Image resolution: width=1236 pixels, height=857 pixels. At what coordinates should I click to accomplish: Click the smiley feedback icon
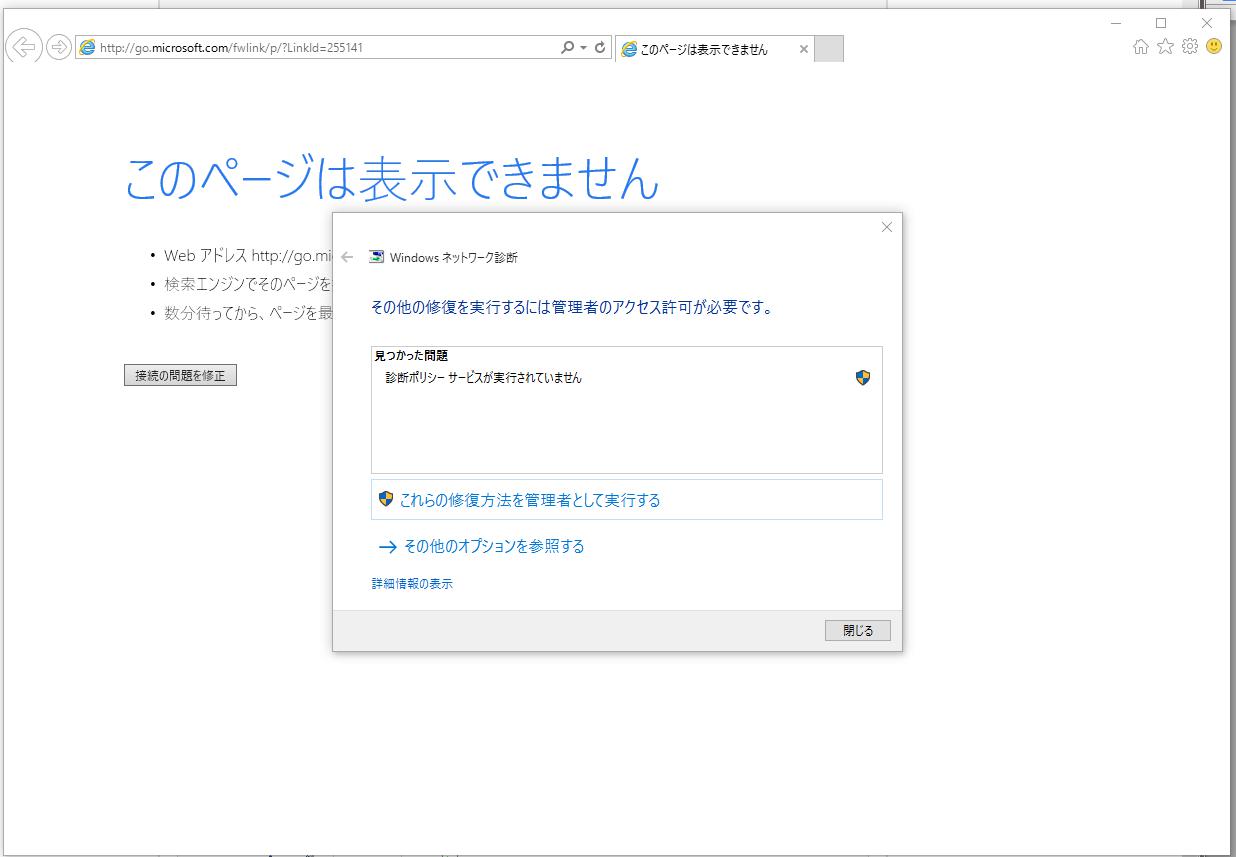(1214, 46)
